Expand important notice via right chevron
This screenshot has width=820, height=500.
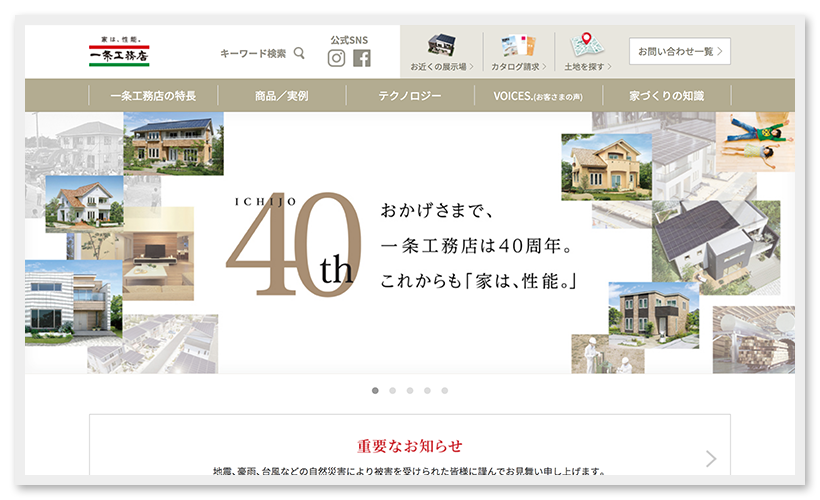711,458
